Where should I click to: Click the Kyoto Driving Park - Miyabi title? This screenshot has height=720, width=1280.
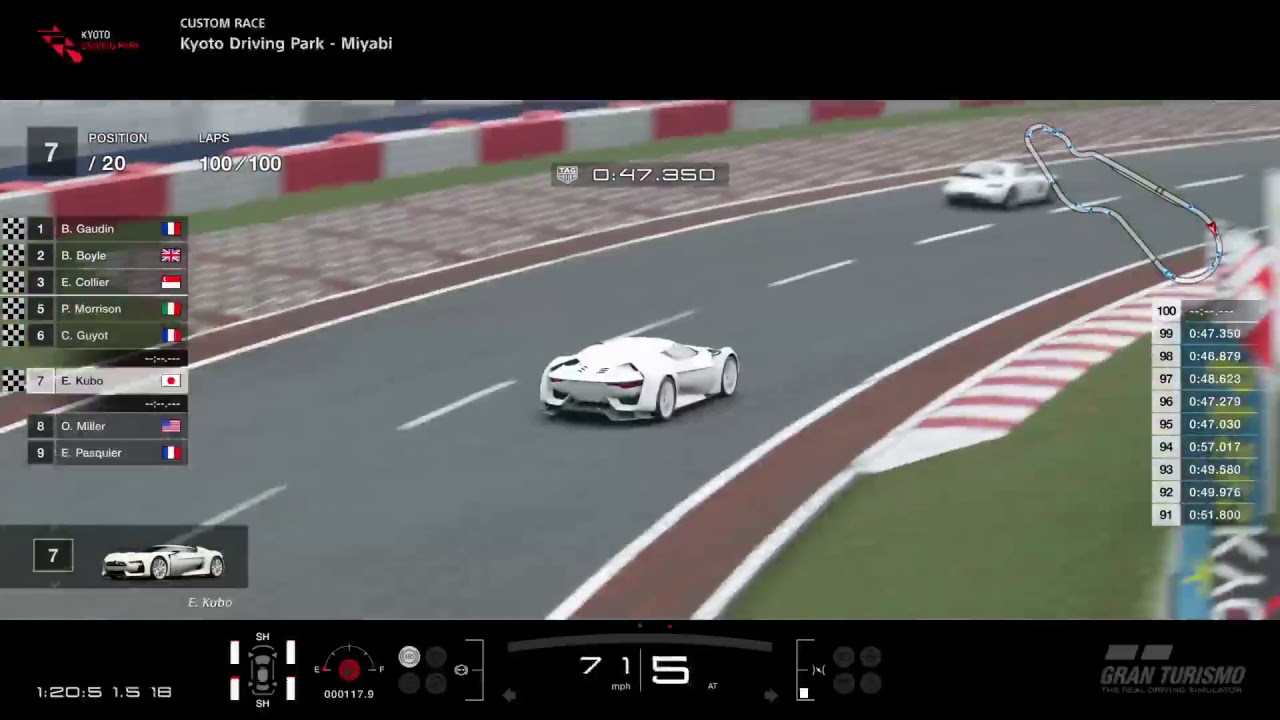click(x=286, y=44)
